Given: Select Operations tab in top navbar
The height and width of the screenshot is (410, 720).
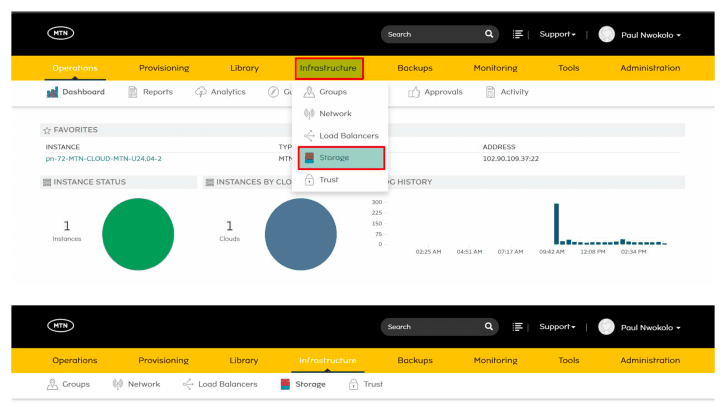Looking at the screenshot, I should click(x=75, y=68).
